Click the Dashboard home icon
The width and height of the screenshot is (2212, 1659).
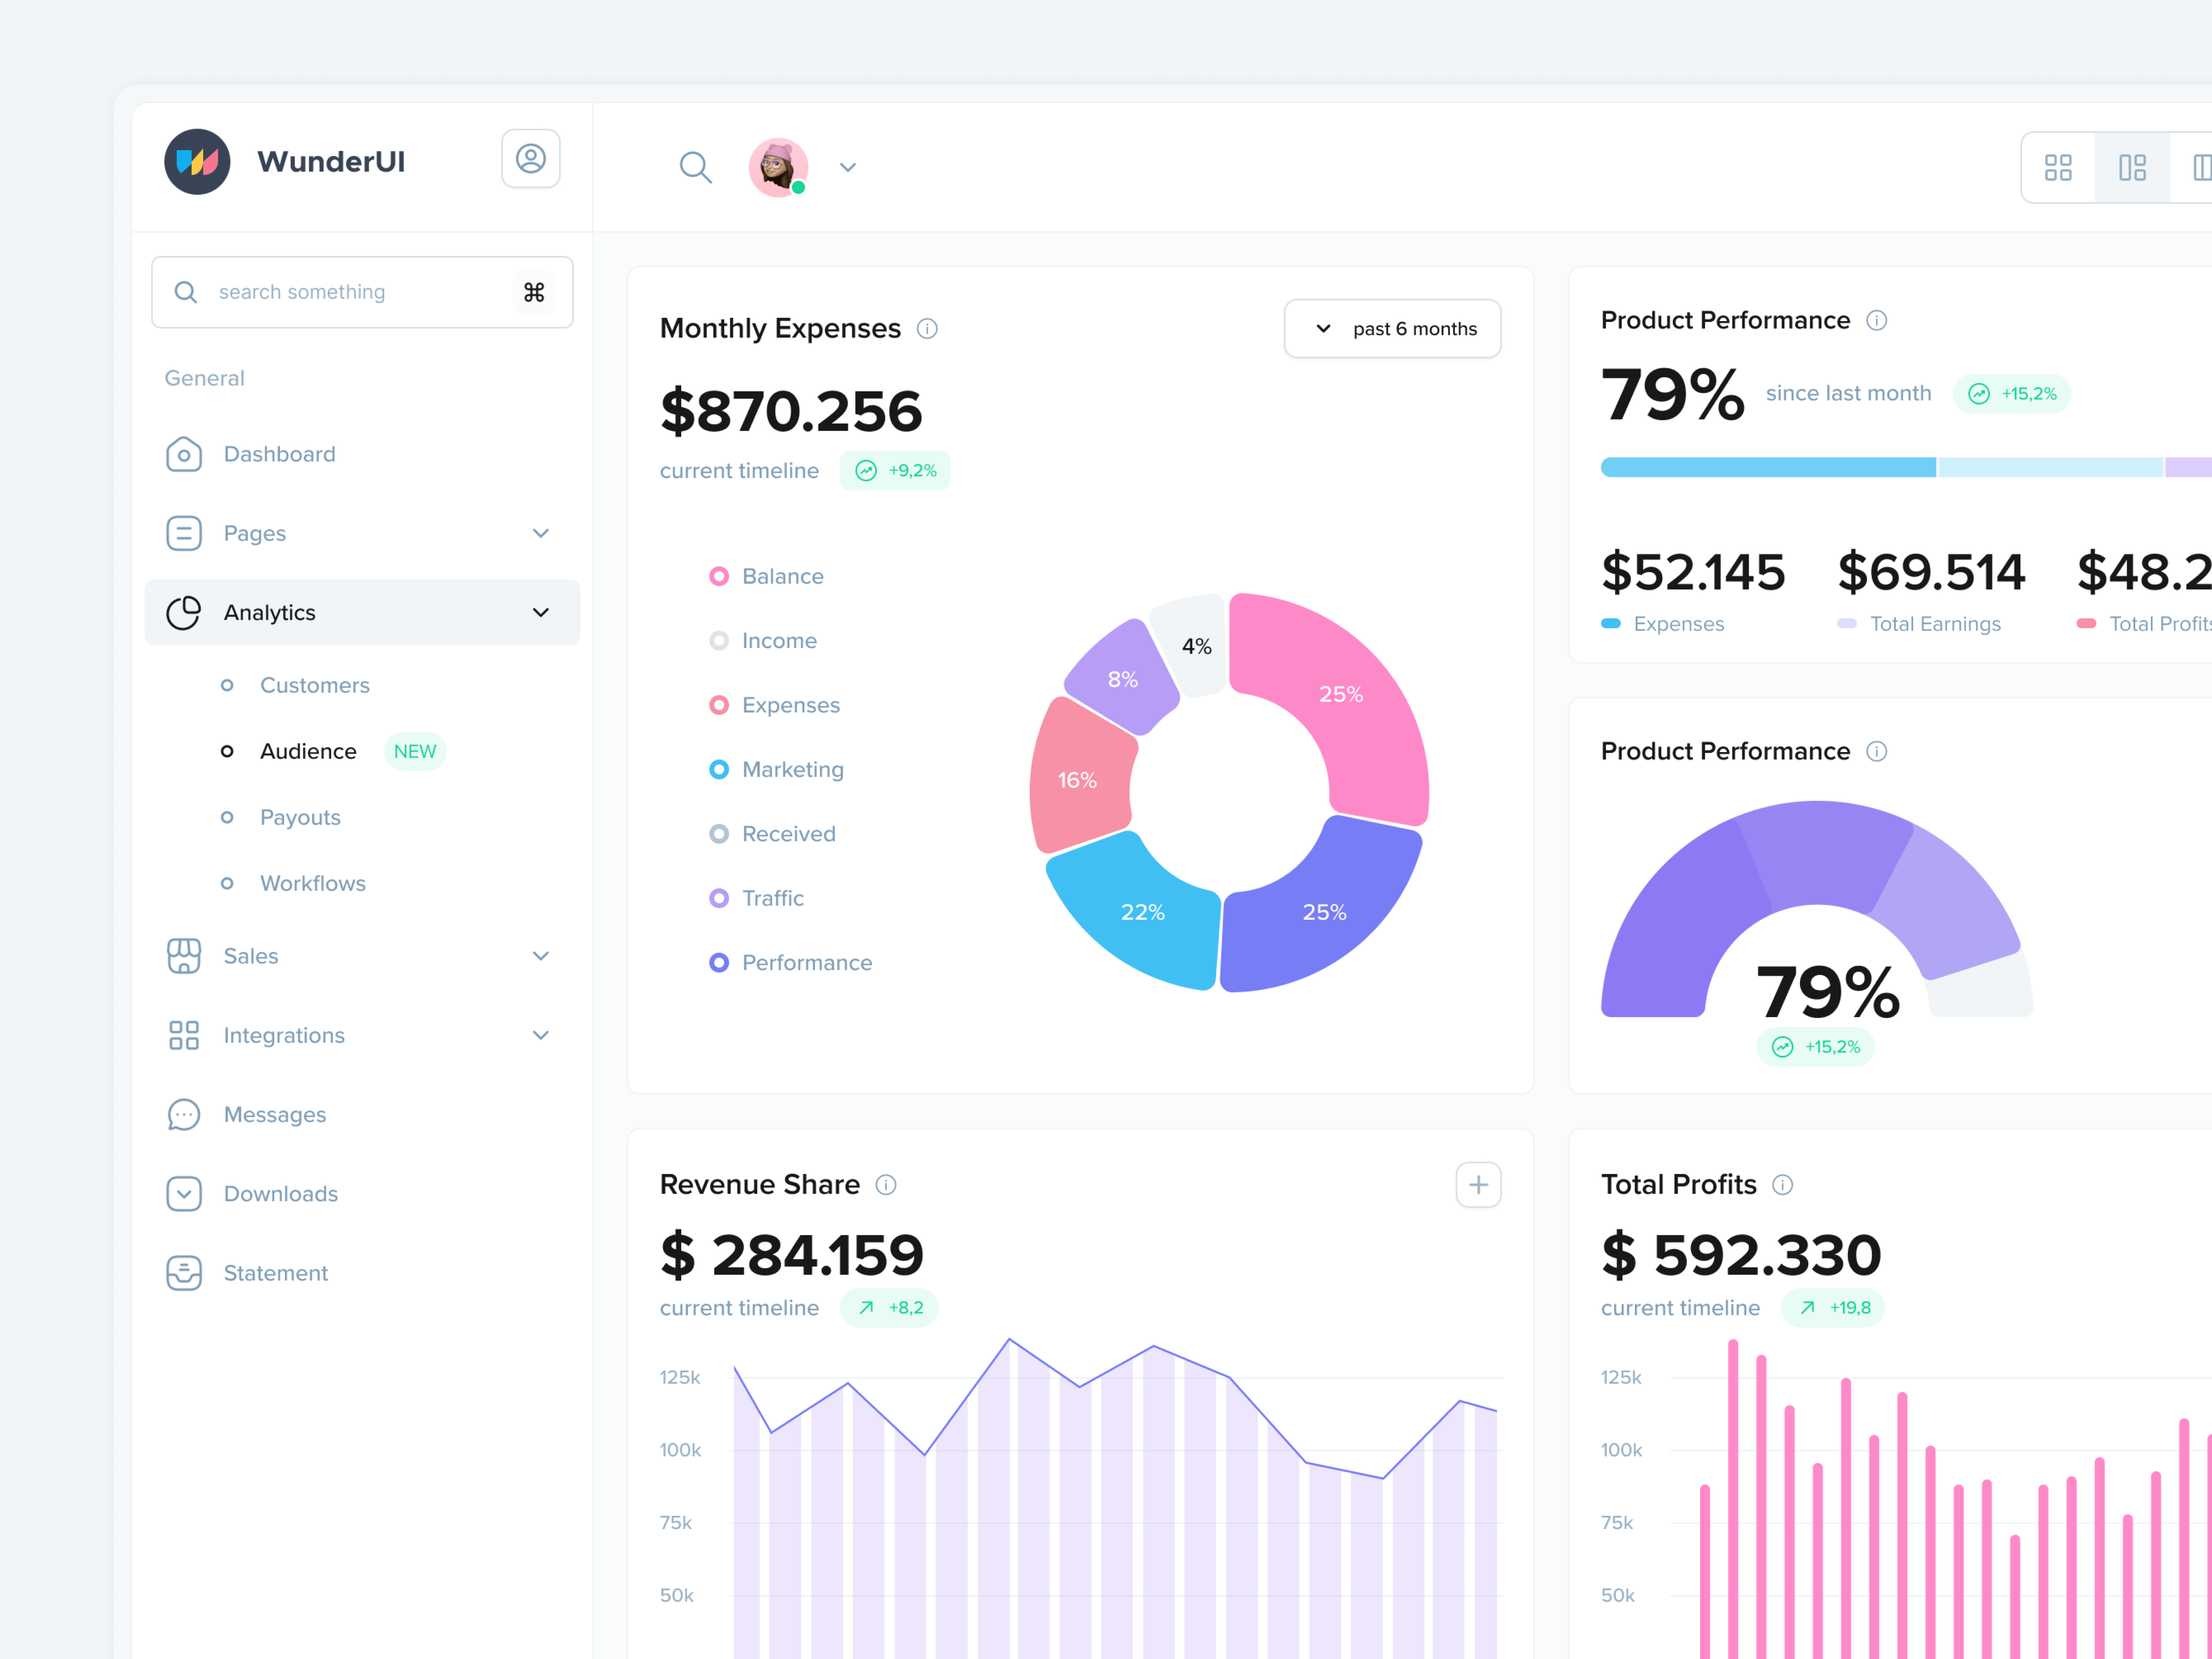click(x=184, y=454)
